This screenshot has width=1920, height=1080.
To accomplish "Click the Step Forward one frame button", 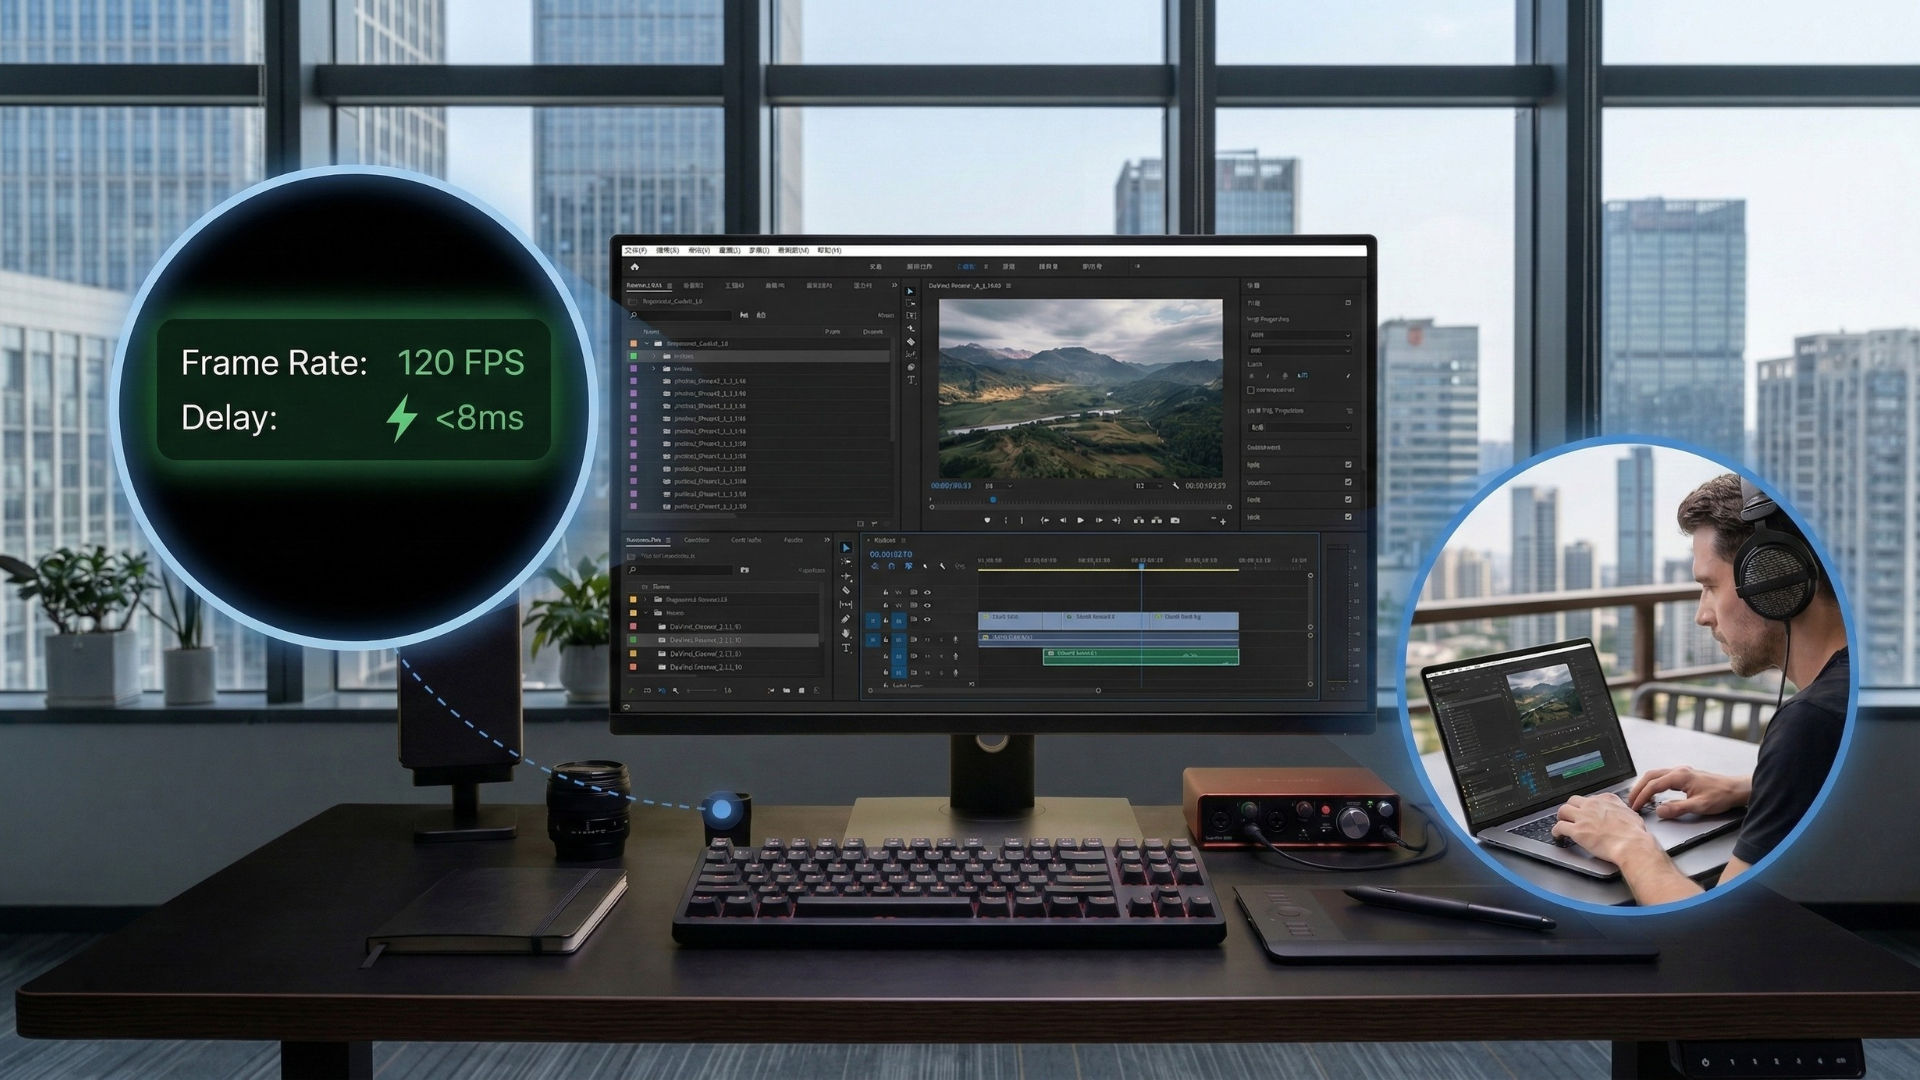I will [x=1099, y=520].
